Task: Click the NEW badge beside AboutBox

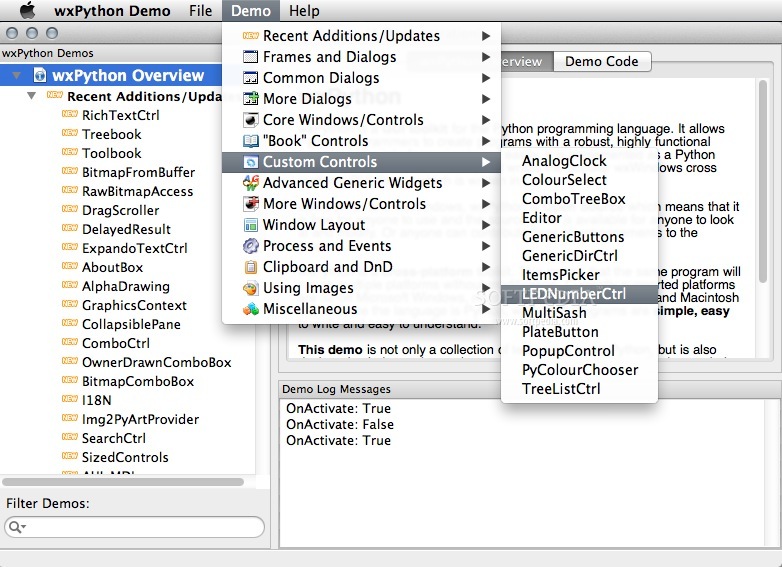Action: click(69, 266)
